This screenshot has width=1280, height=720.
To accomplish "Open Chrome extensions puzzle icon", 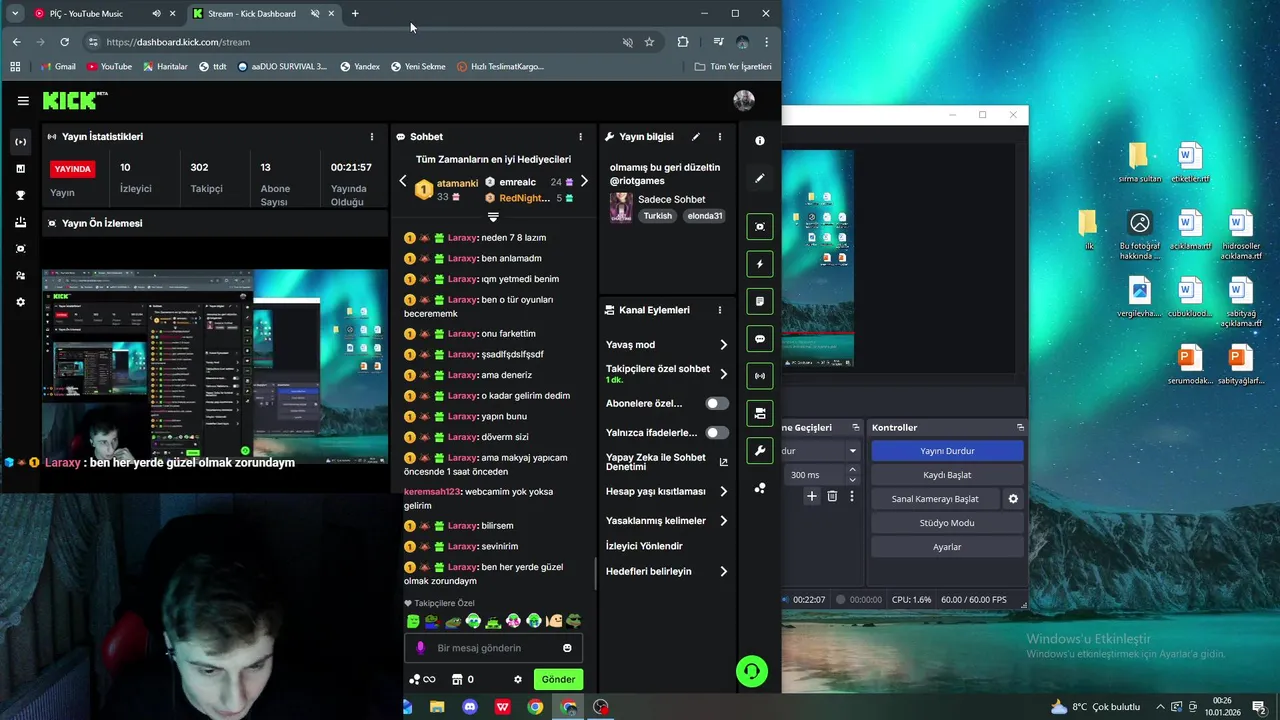I will 683,42.
